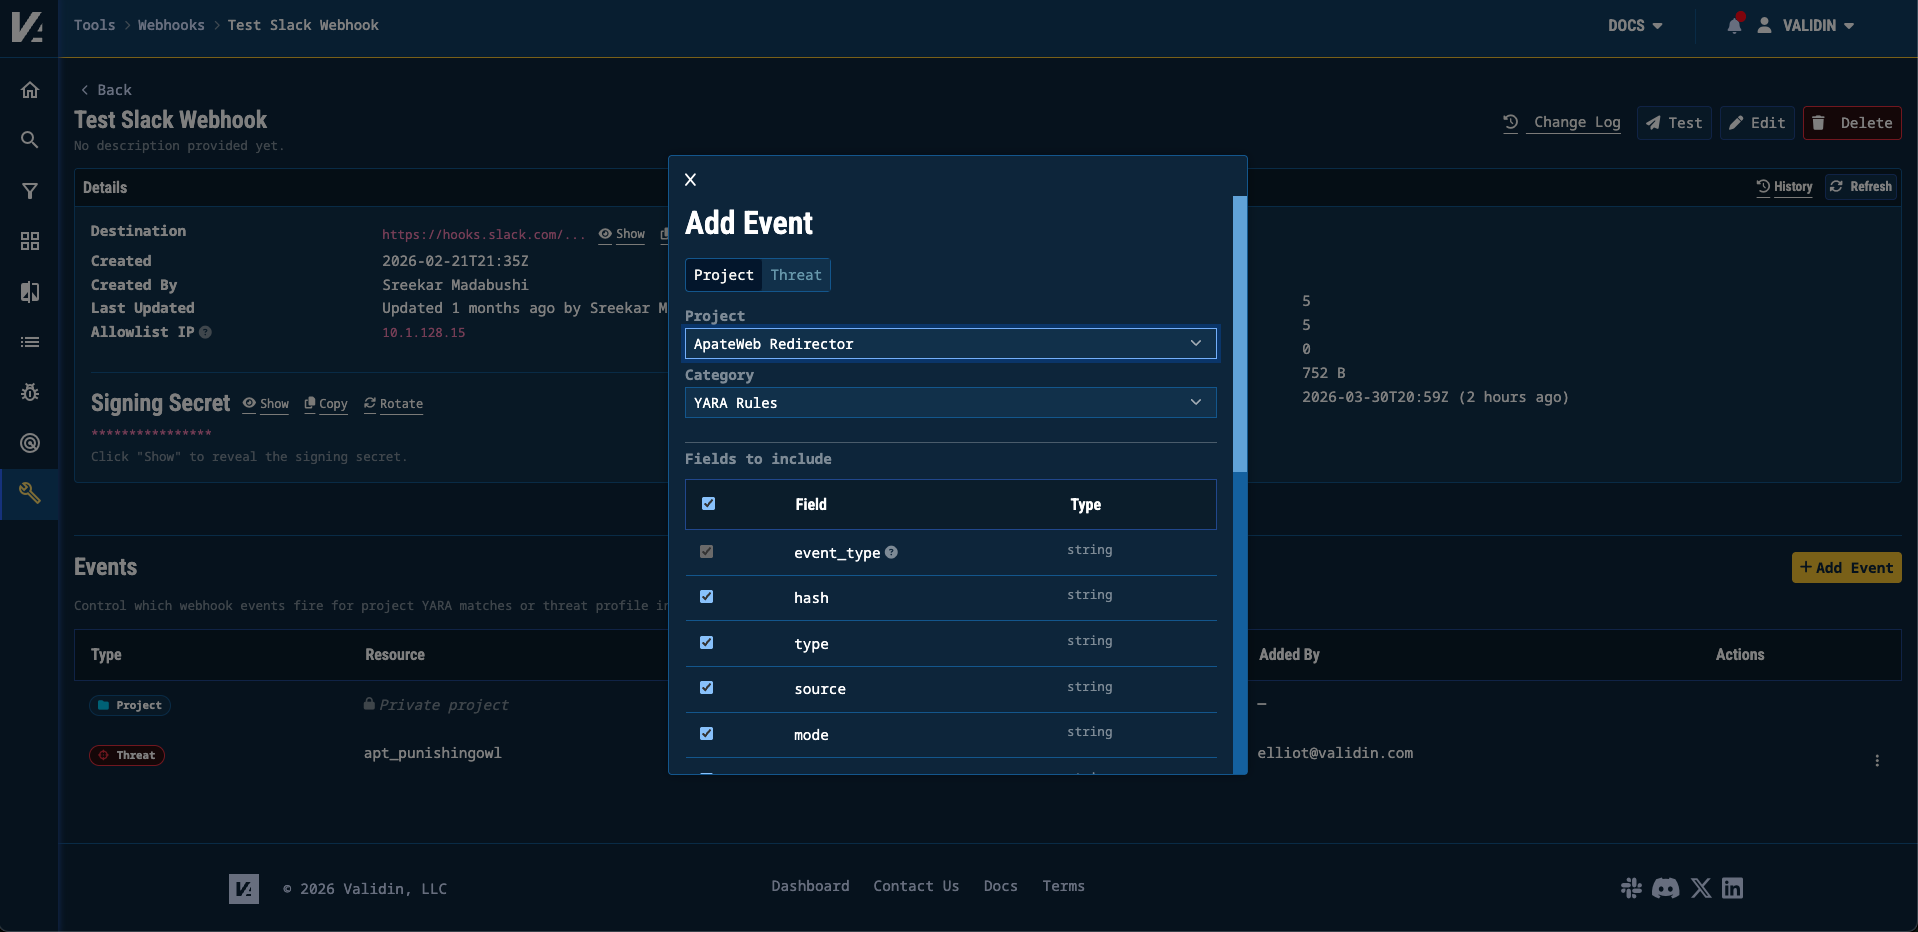The image size is (1918, 932).
Task: Switch to the Threat tab in Add Event
Action: pyautogui.click(x=795, y=275)
